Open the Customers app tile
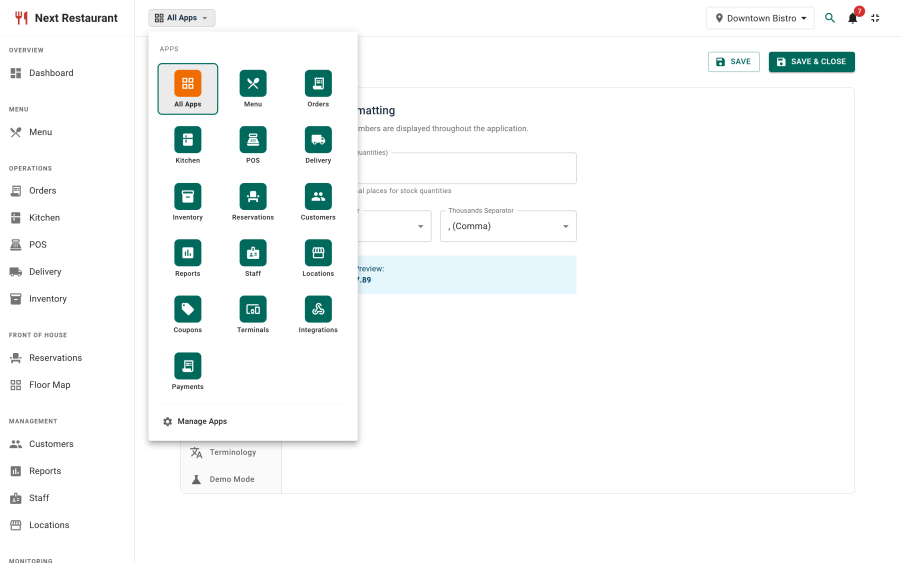The image size is (900, 563). click(x=318, y=202)
